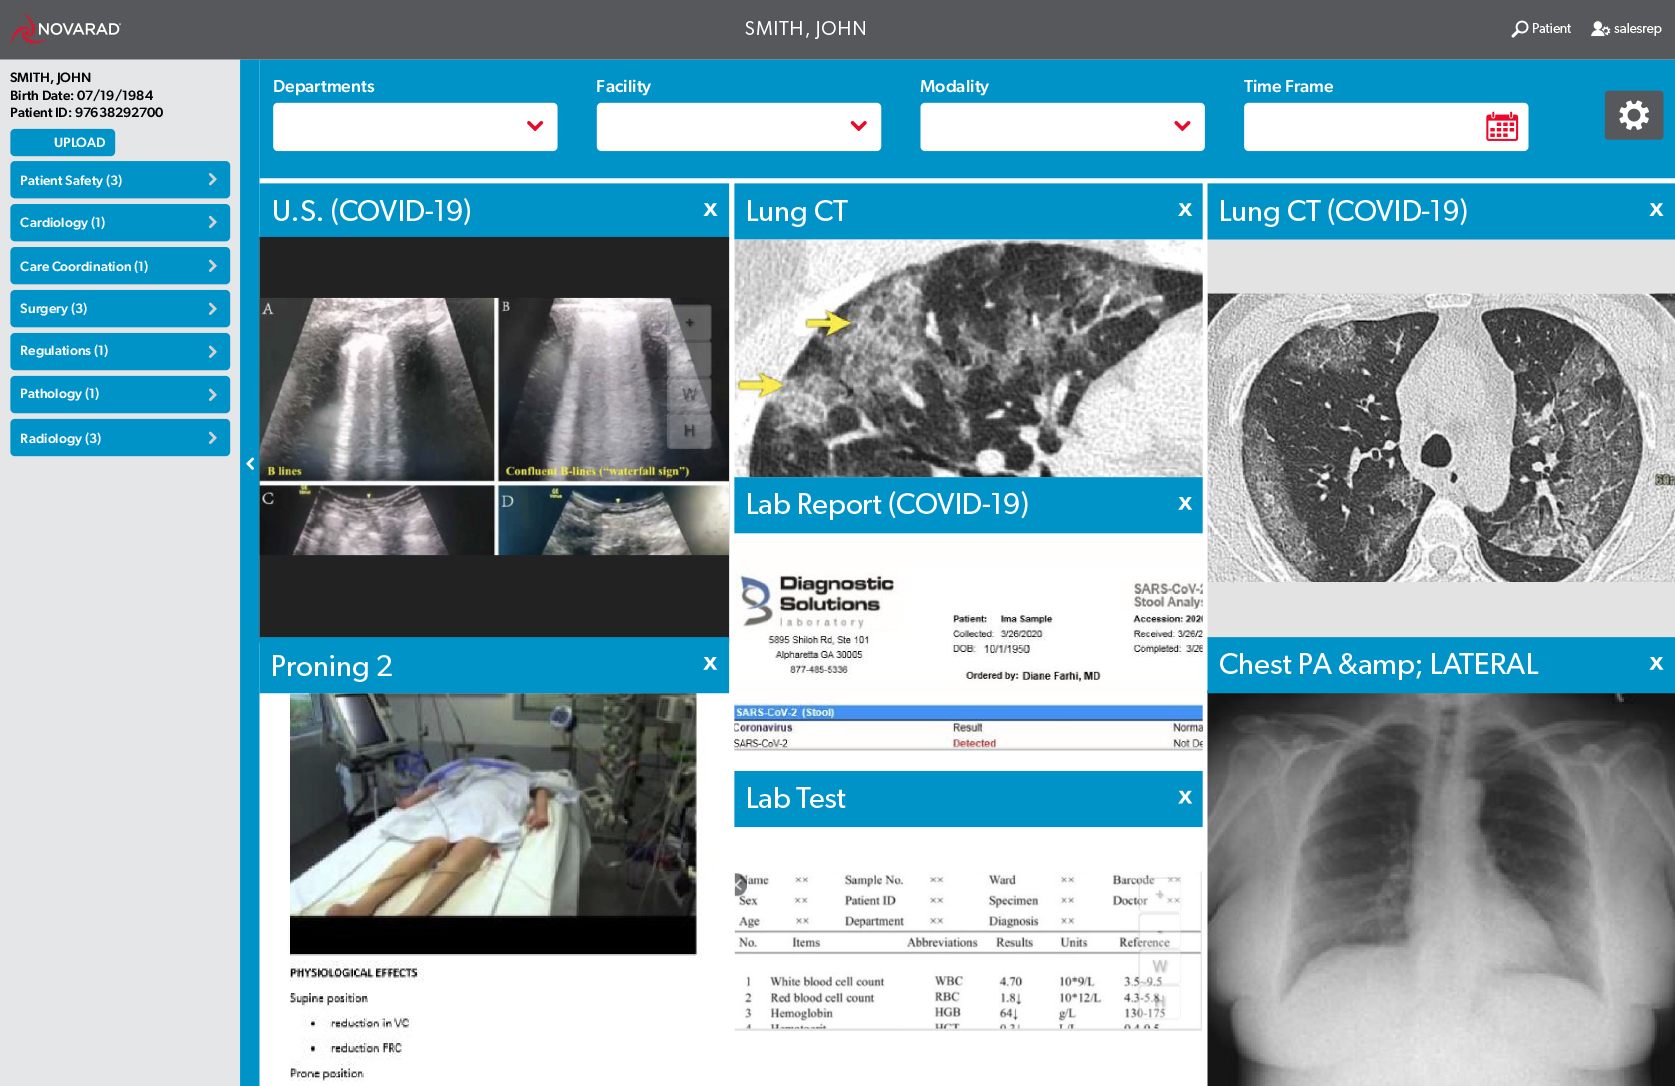Open the Time Frame calendar picker
The image size is (1675, 1086).
[1501, 127]
